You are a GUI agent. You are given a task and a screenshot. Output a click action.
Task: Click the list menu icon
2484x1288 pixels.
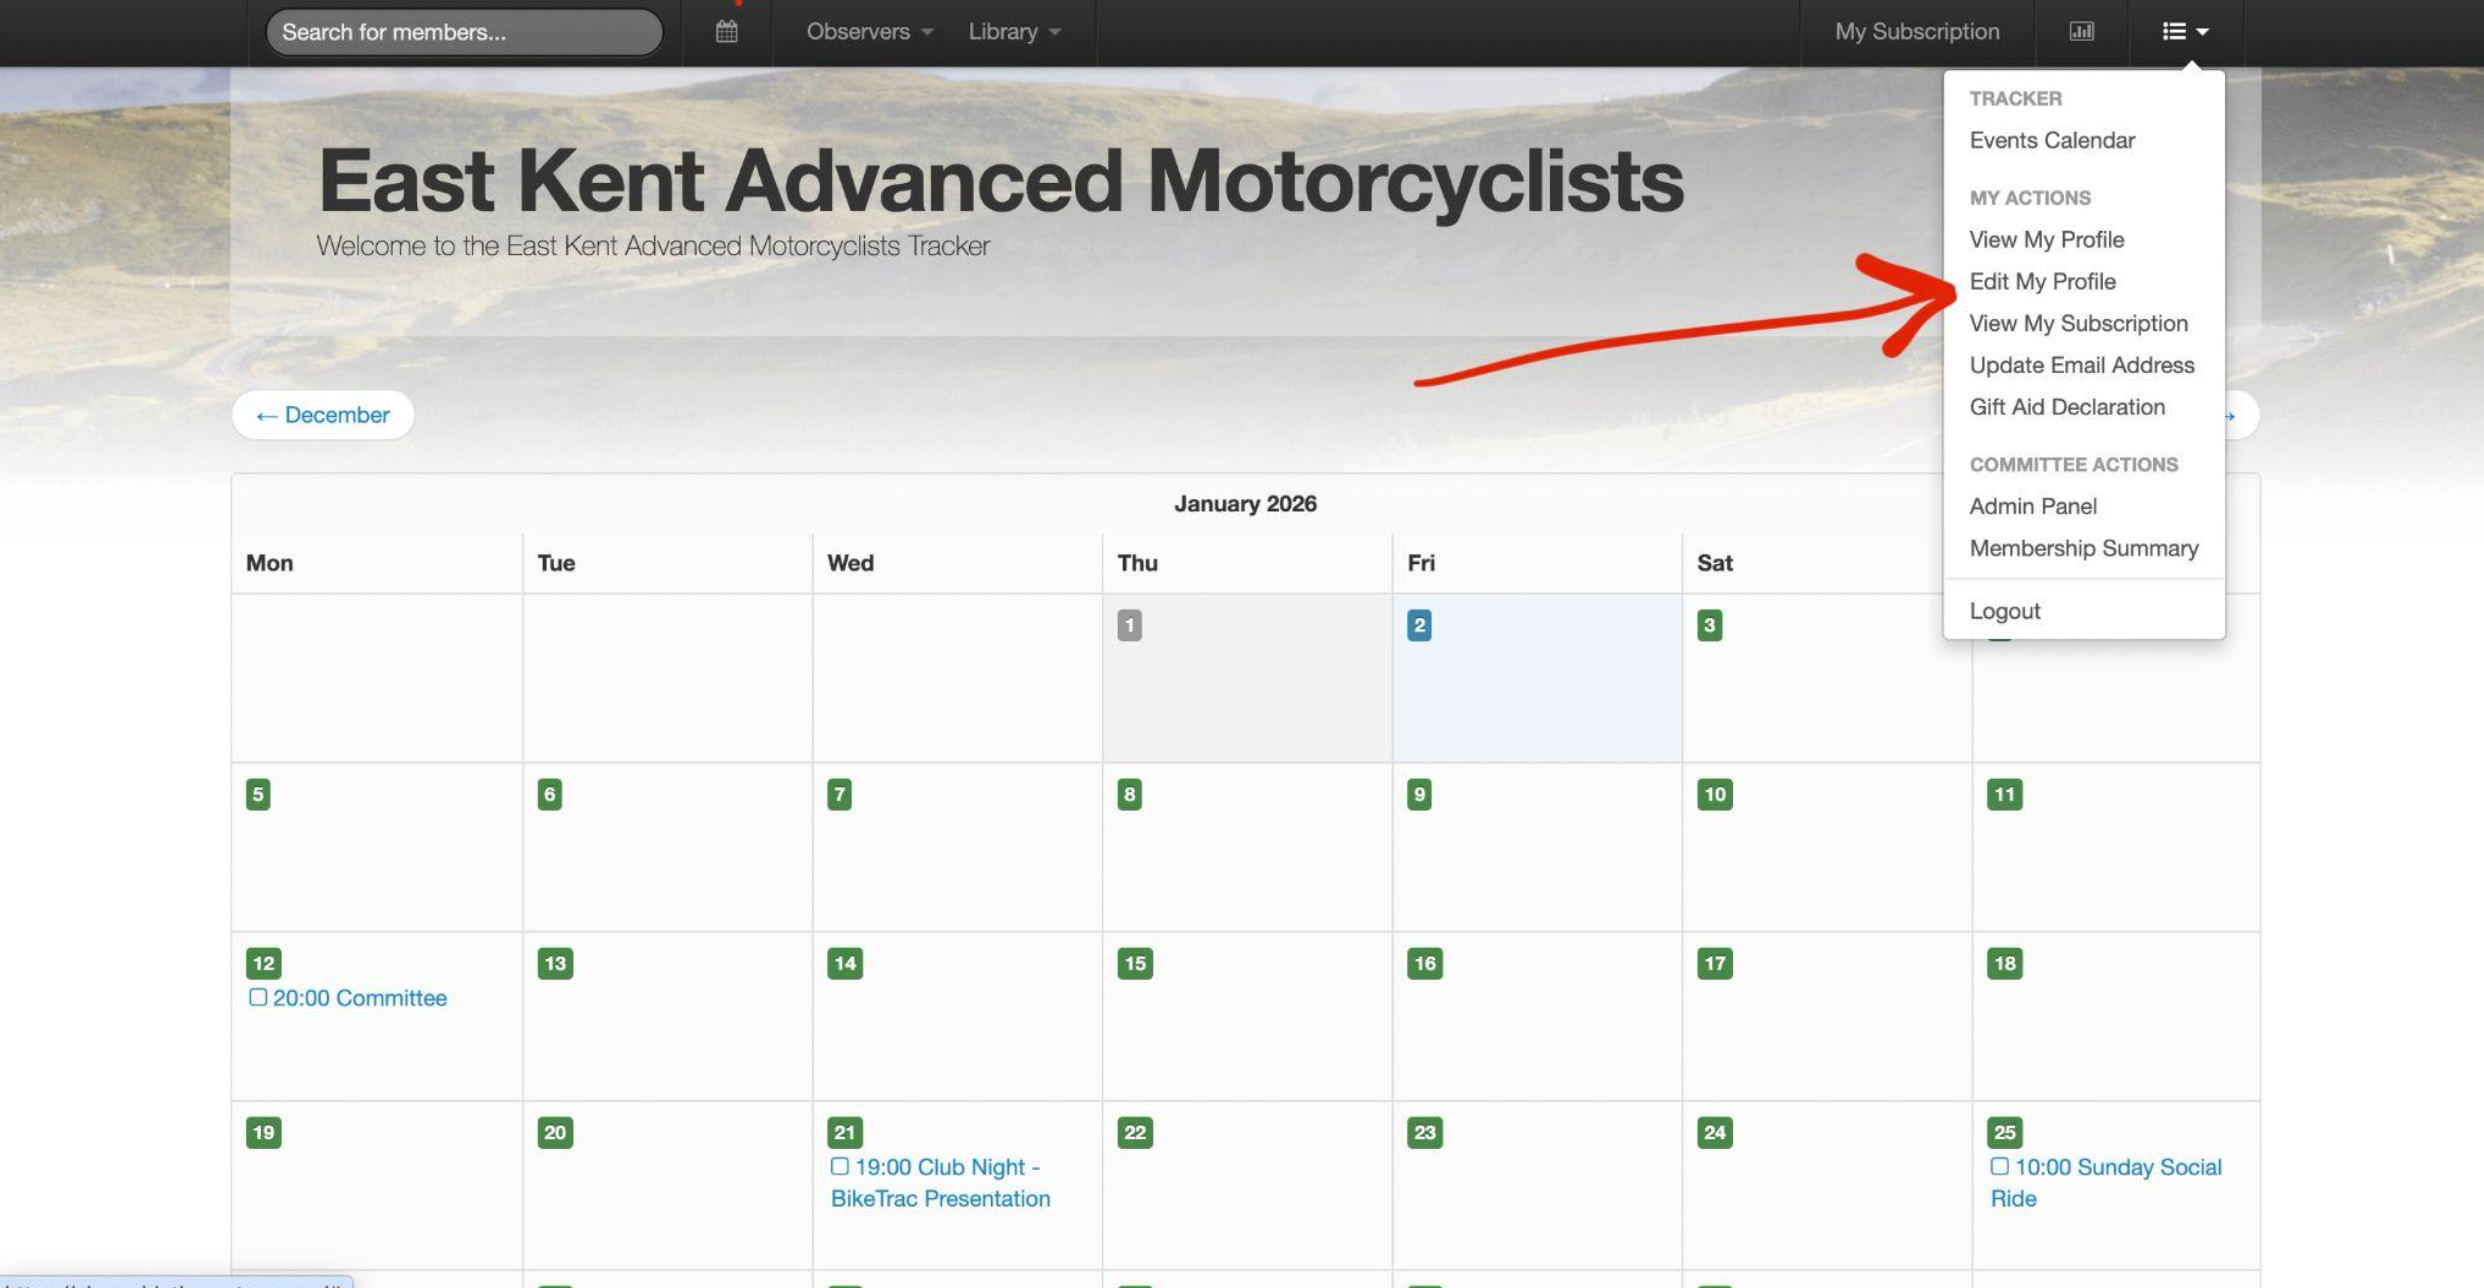point(2173,32)
